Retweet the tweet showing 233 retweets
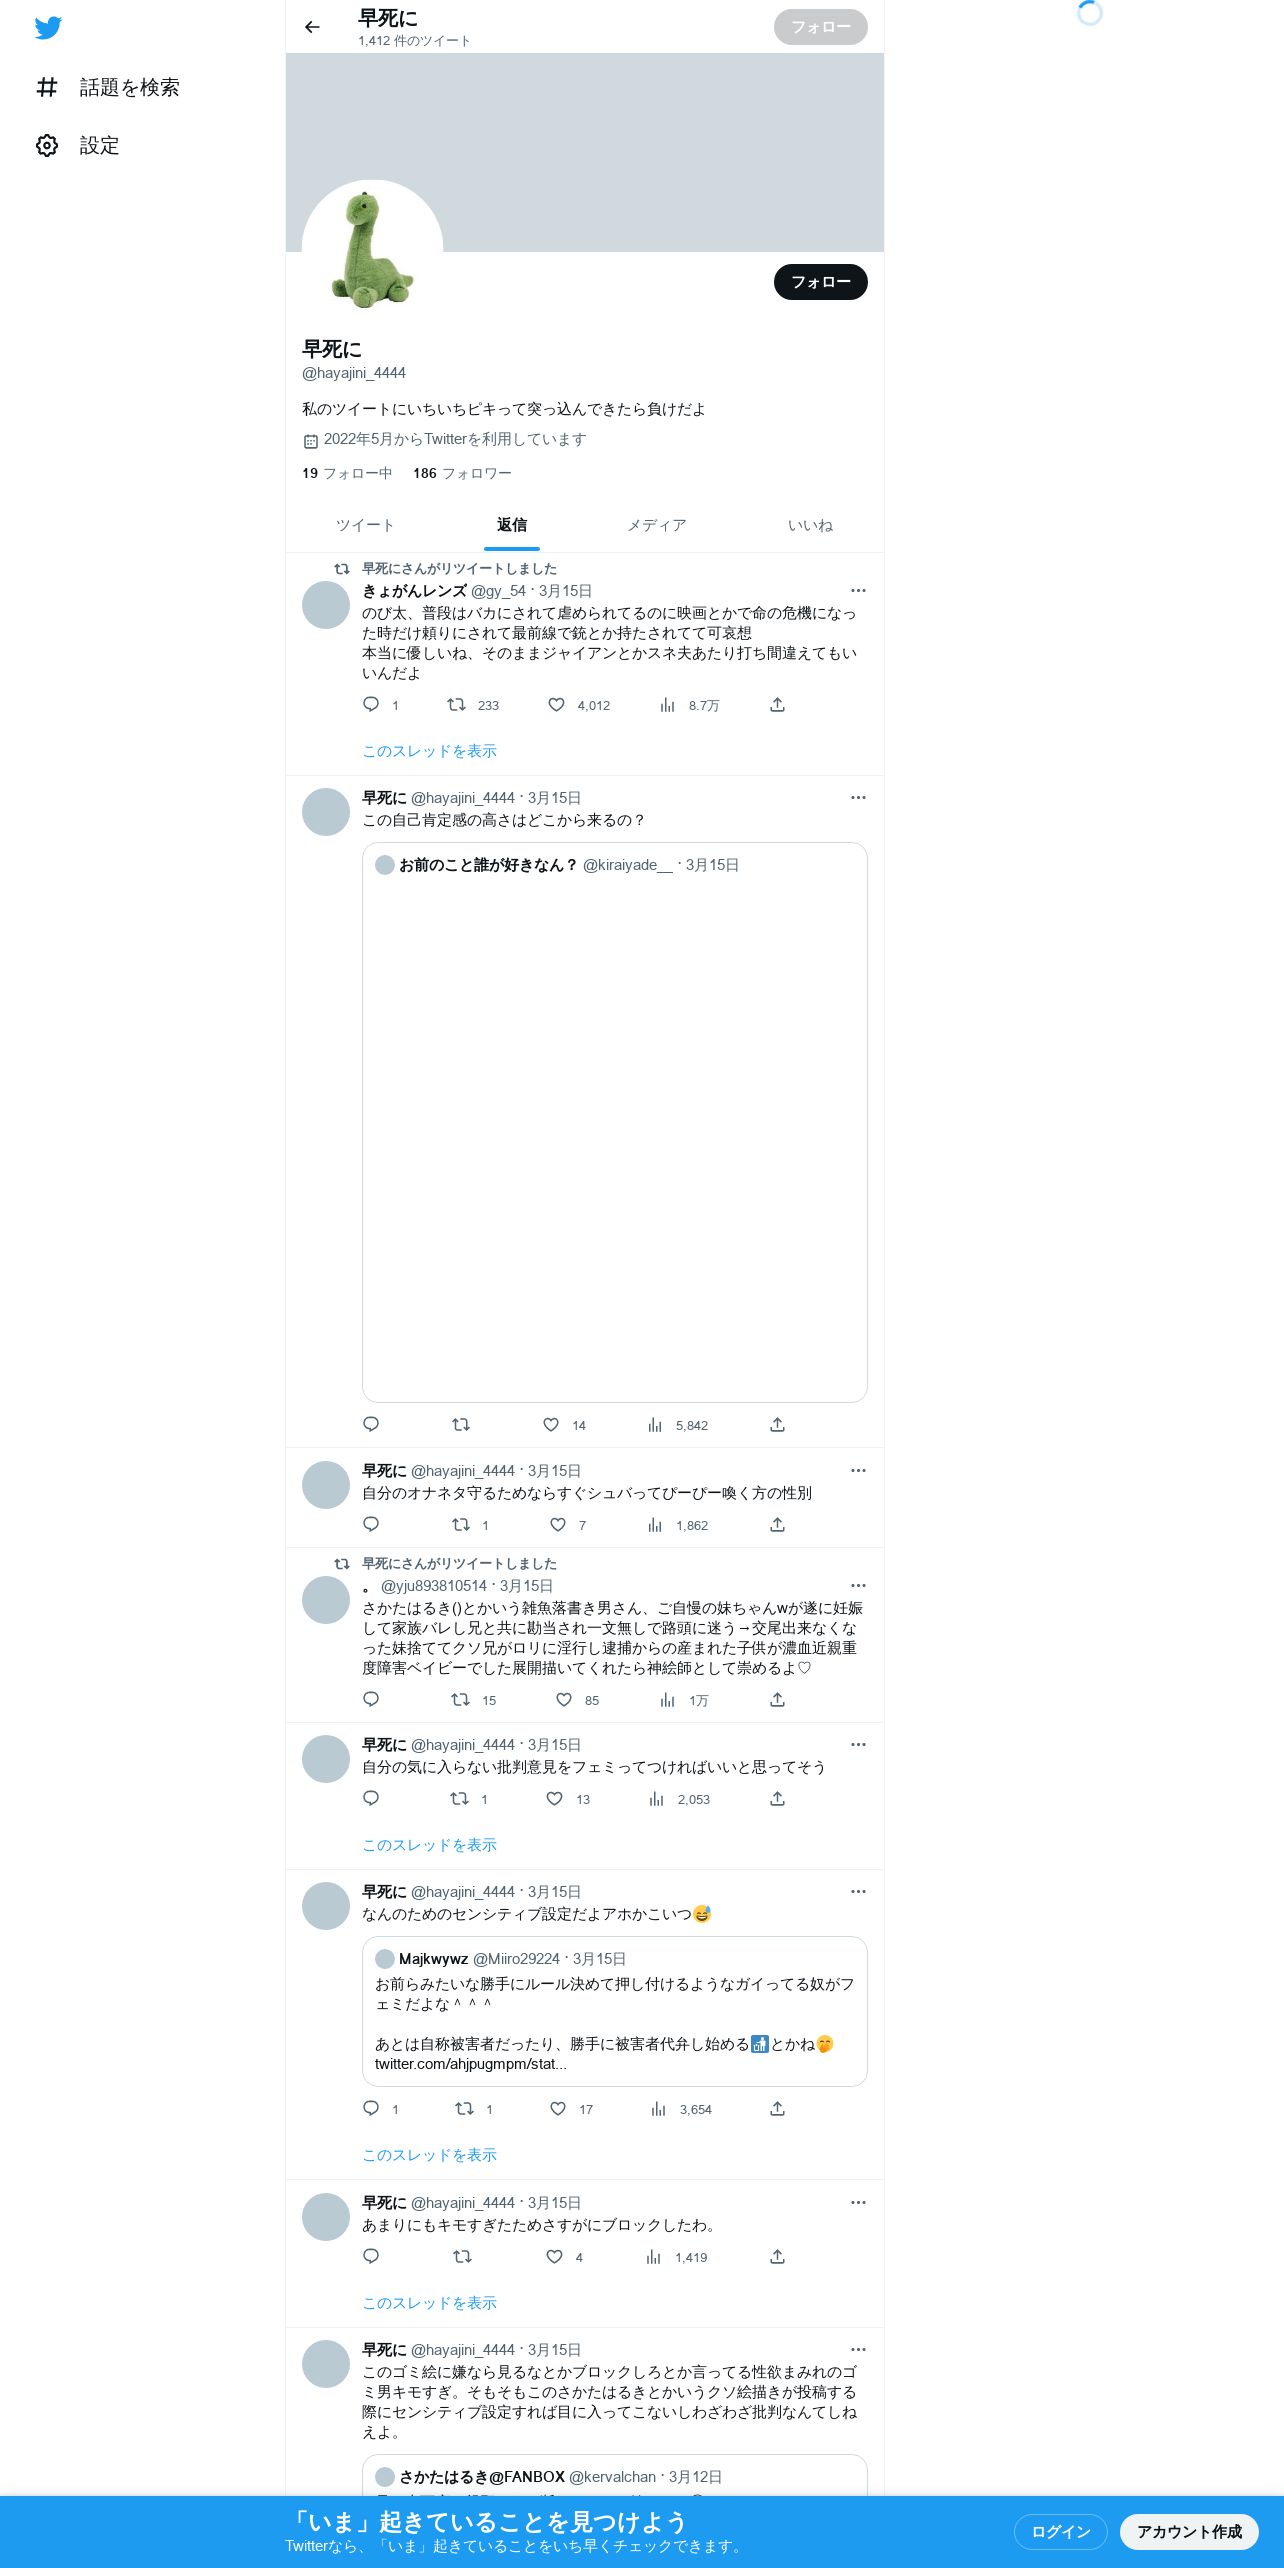This screenshot has width=1284, height=2568. point(456,705)
